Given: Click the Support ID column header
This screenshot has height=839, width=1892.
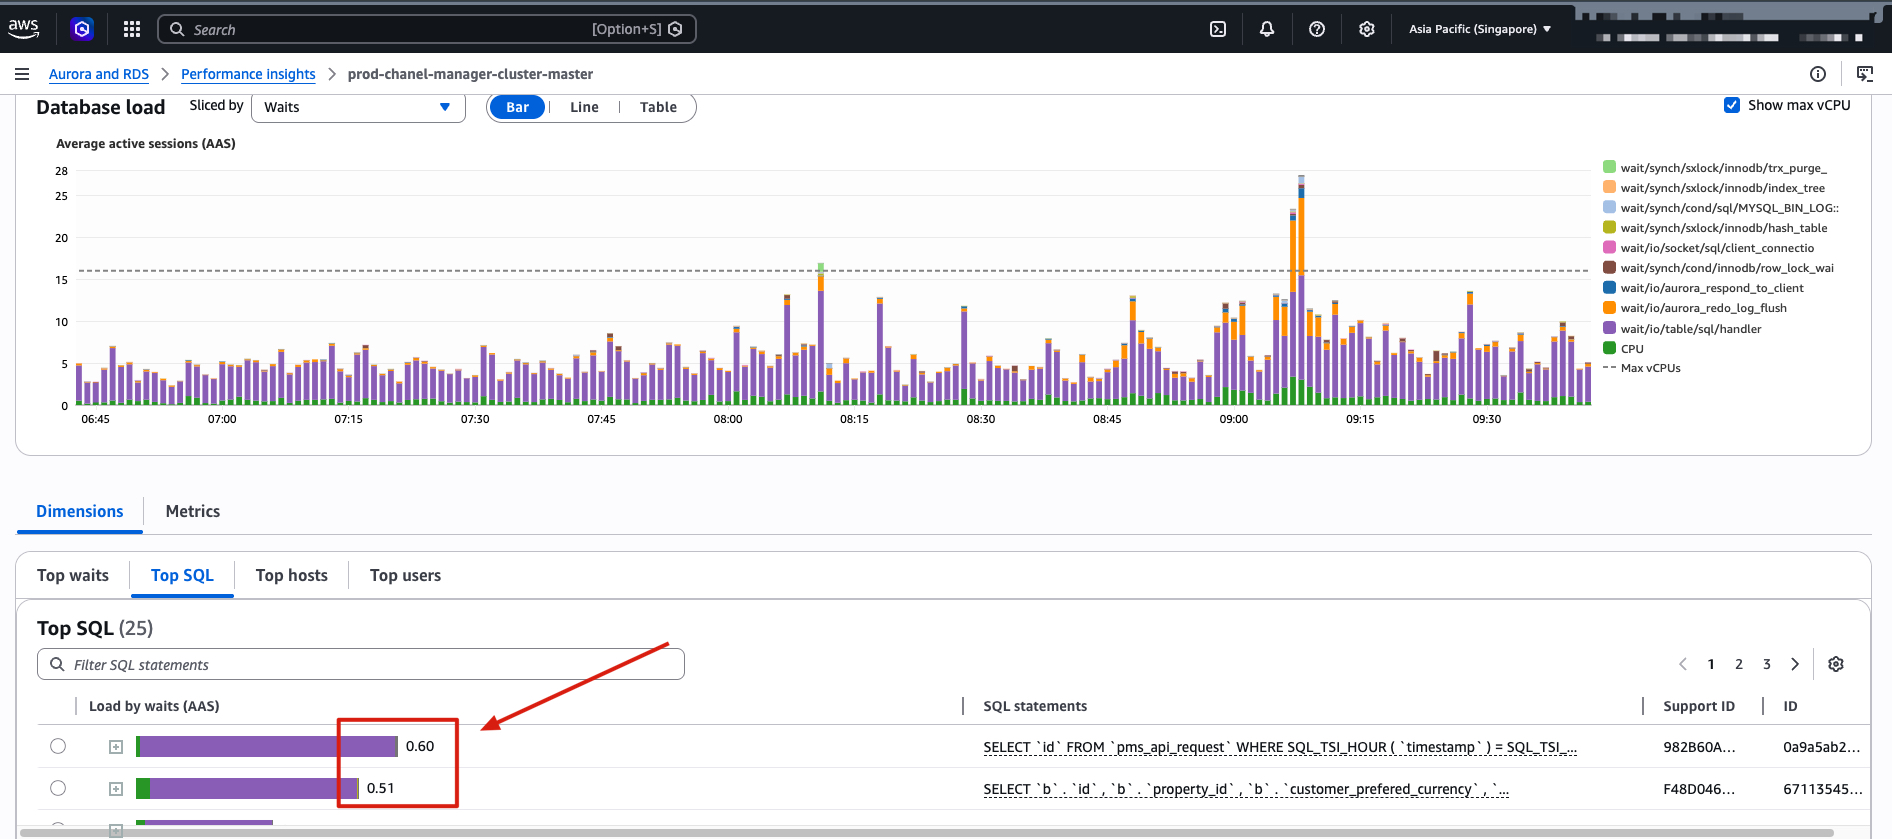Looking at the screenshot, I should pos(1699,706).
